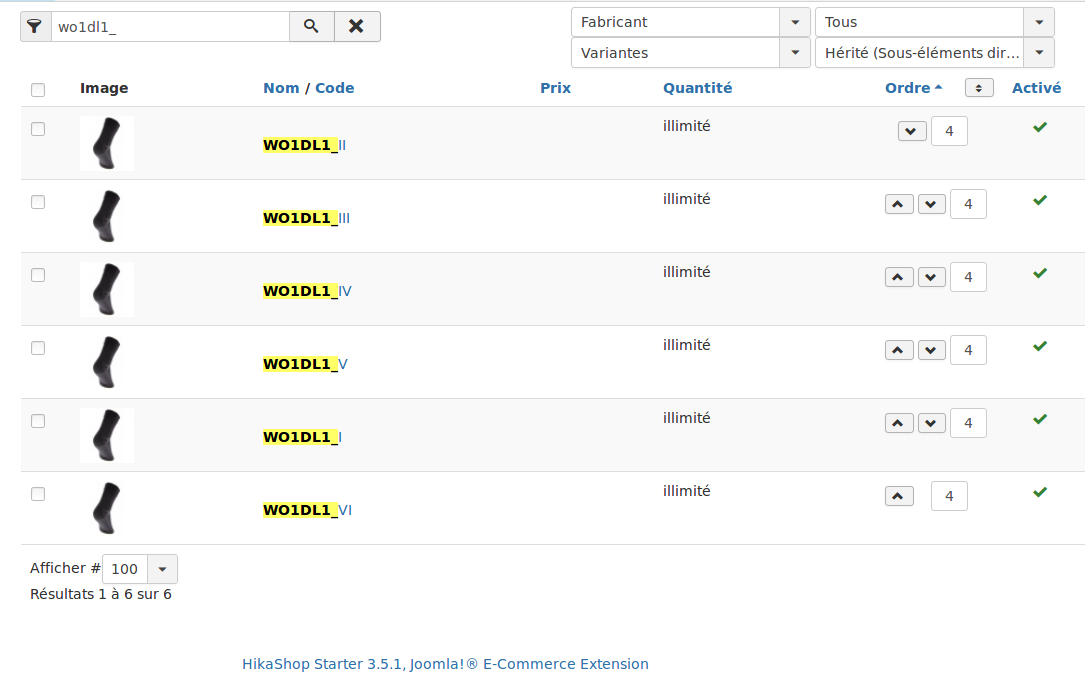This screenshot has height=678, width=1085.
Task: Tick the checkbox for WO1DL1_V
Action: (x=38, y=348)
